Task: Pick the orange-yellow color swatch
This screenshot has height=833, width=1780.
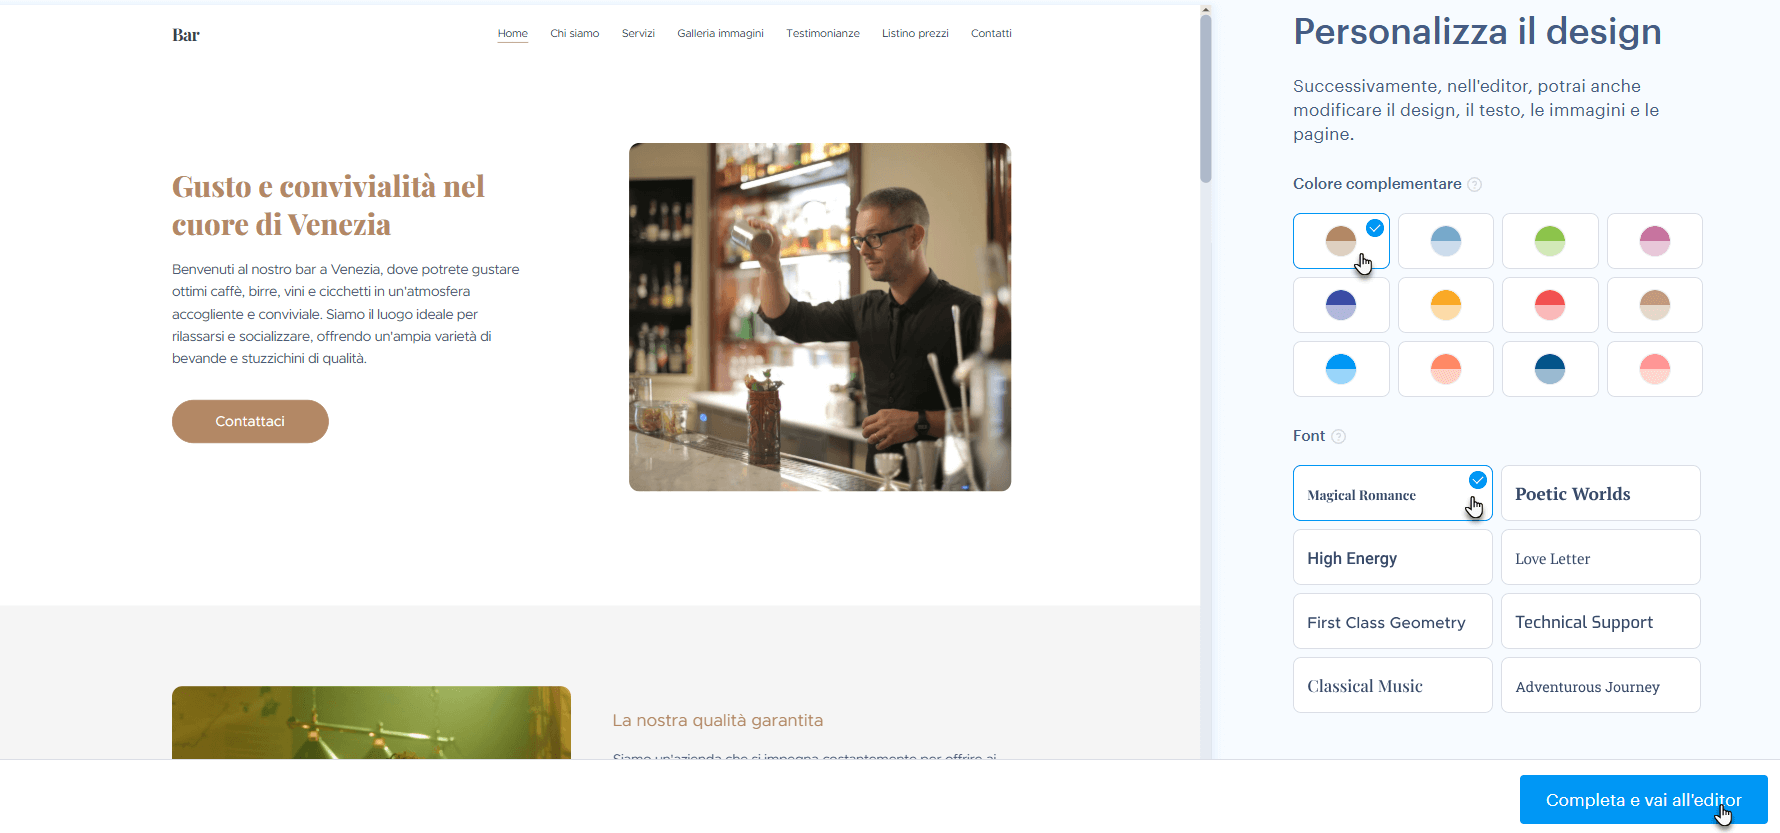Action: click(1446, 305)
